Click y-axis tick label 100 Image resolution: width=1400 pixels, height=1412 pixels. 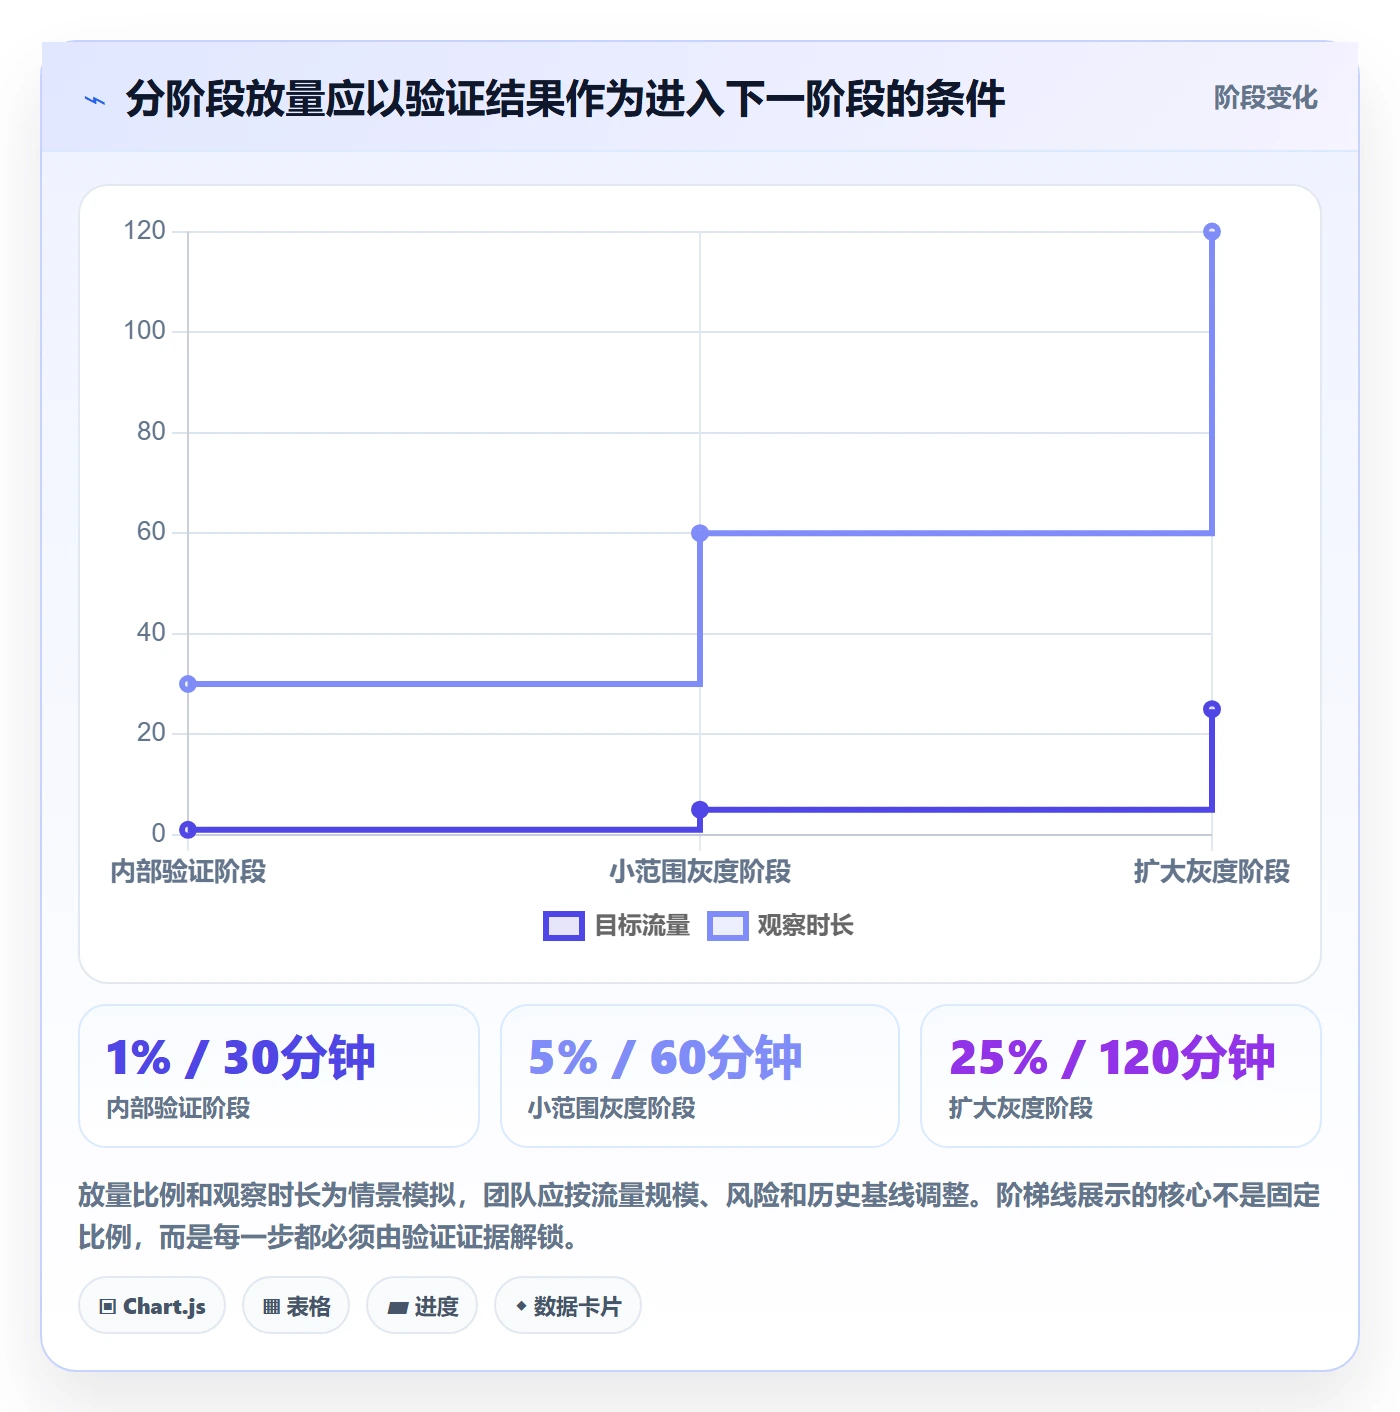(x=144, y=331)
